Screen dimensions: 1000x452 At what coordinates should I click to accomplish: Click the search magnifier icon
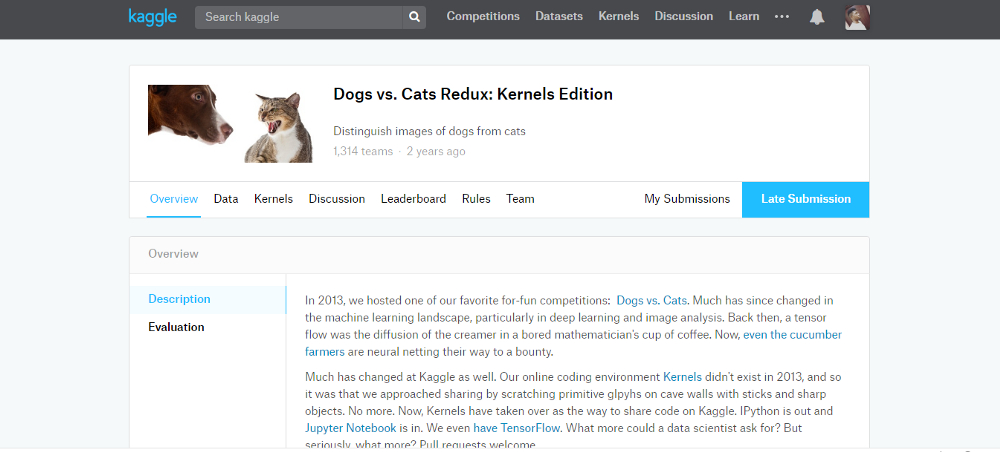(x=414, y=17)
